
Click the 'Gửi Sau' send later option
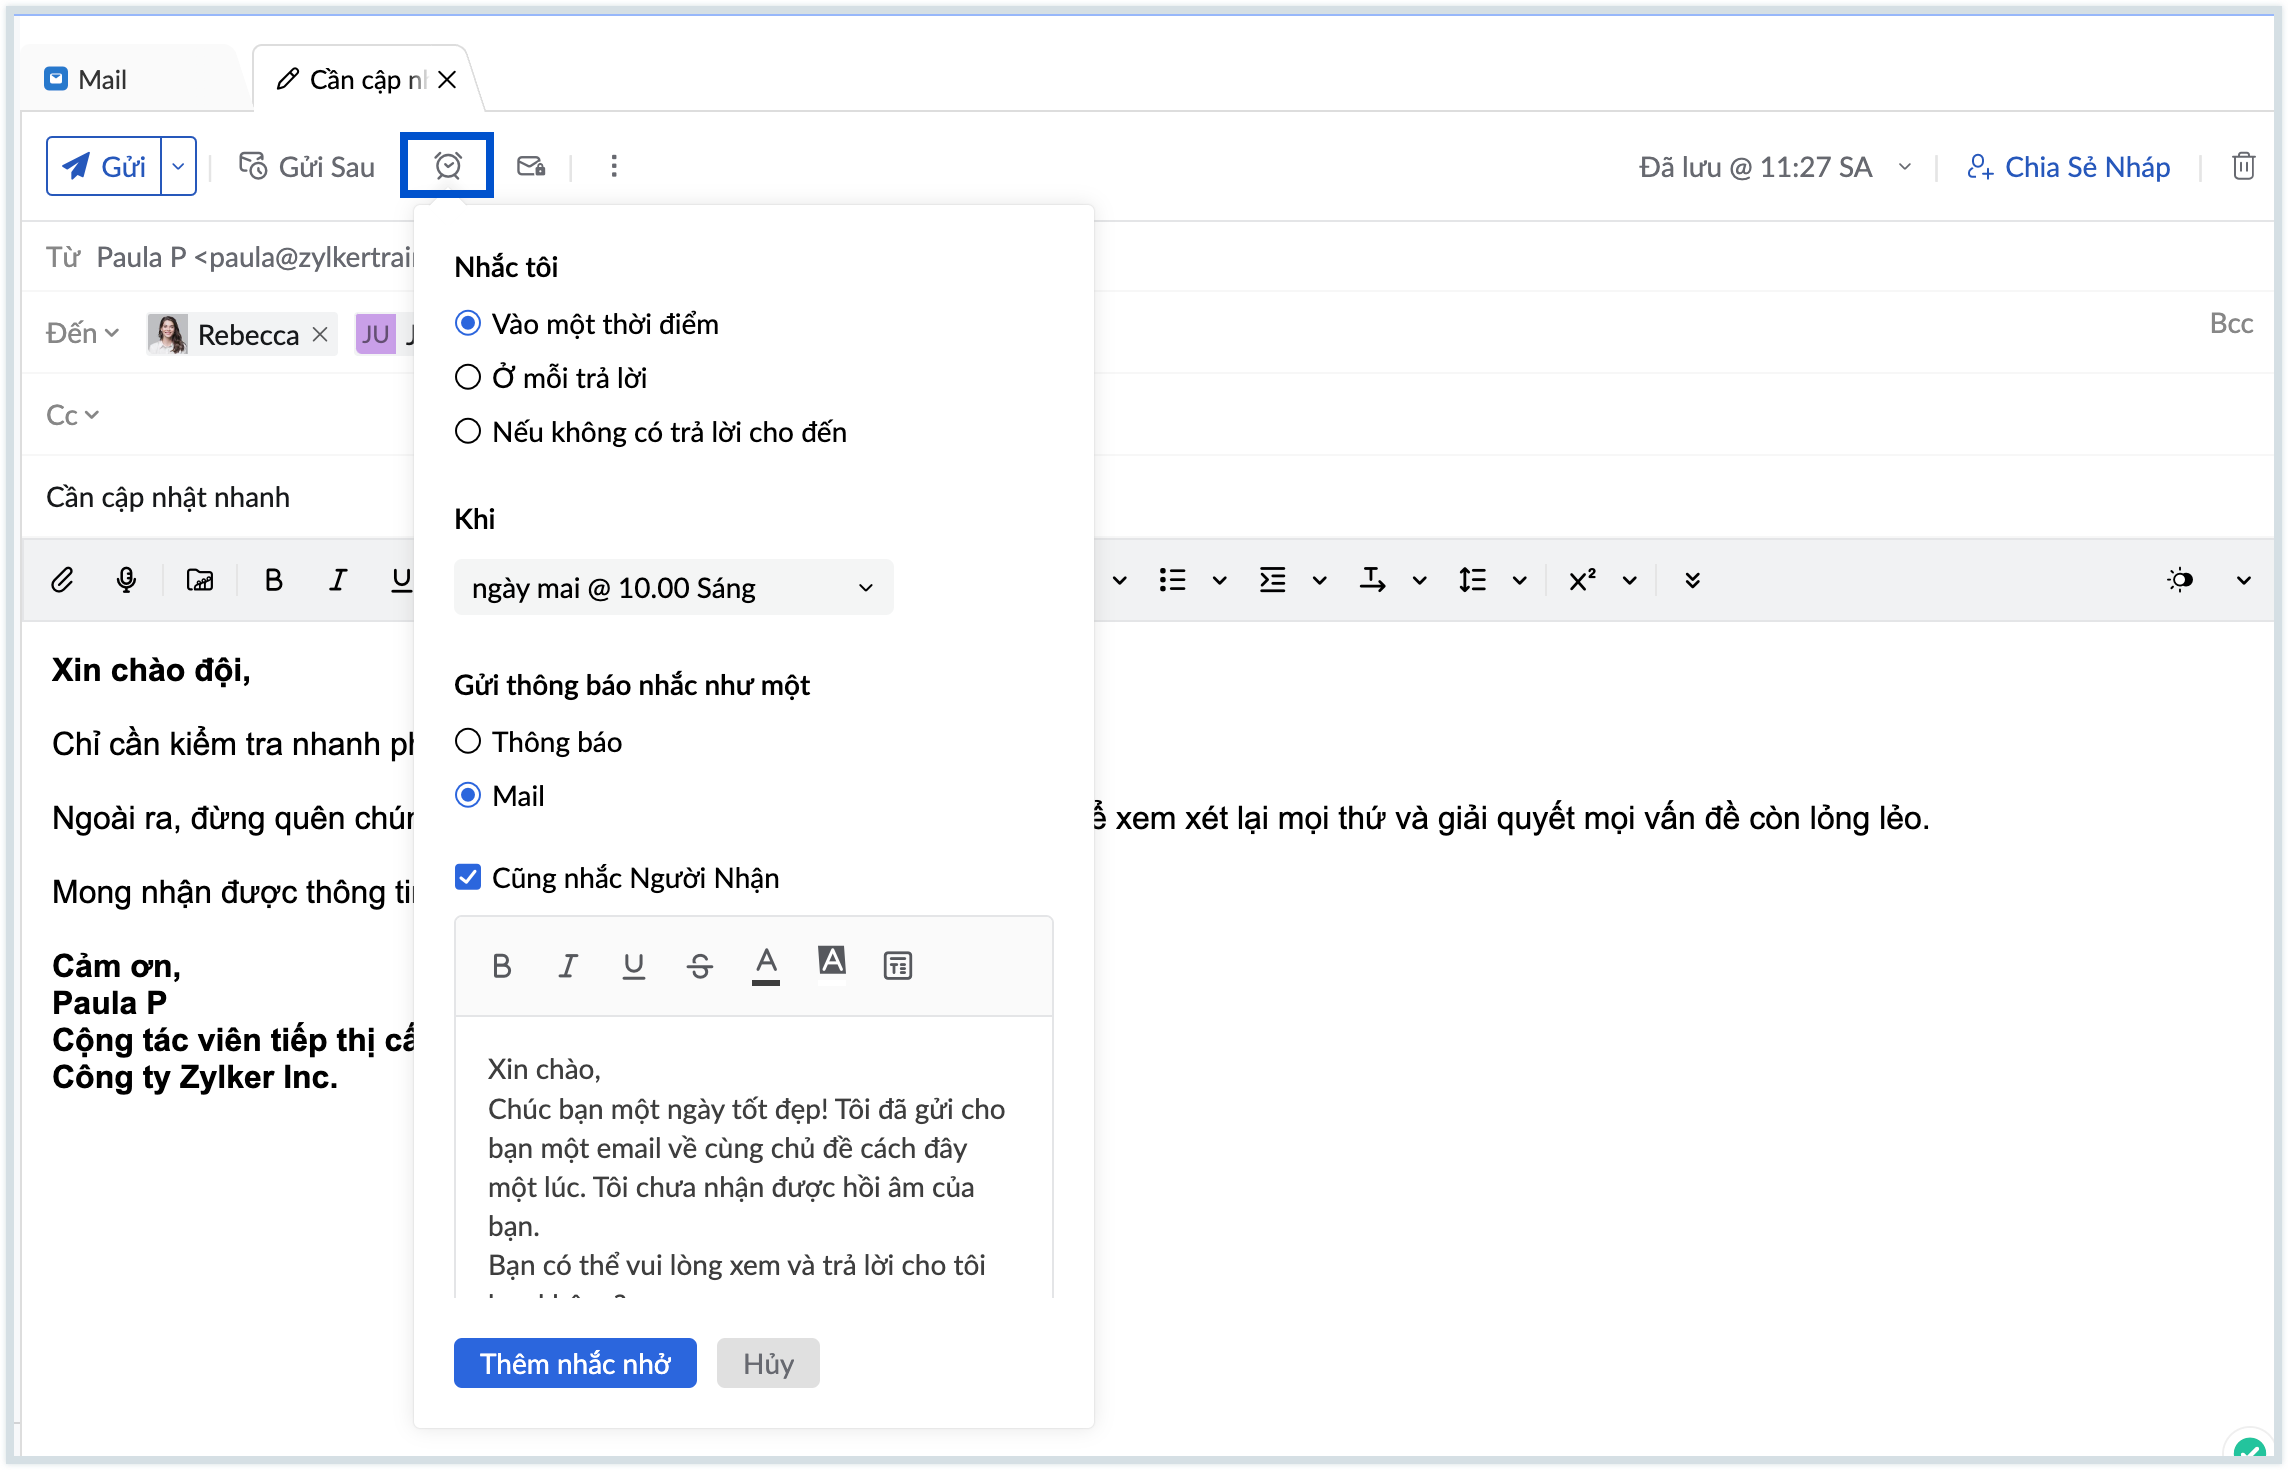pyautogui.click(x=307, y=166)
